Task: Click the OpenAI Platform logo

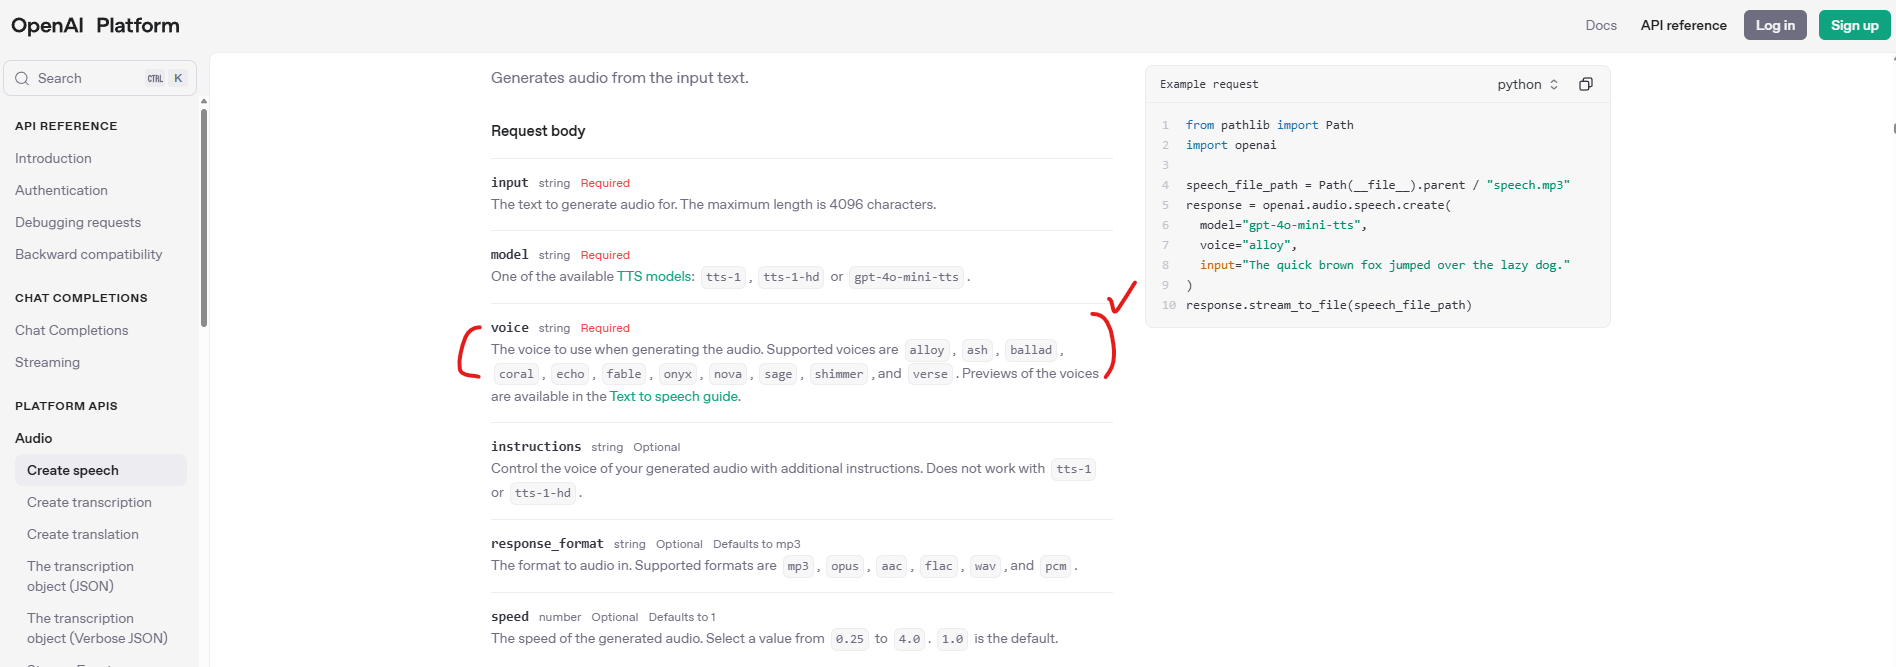Action: click(95, 25)
